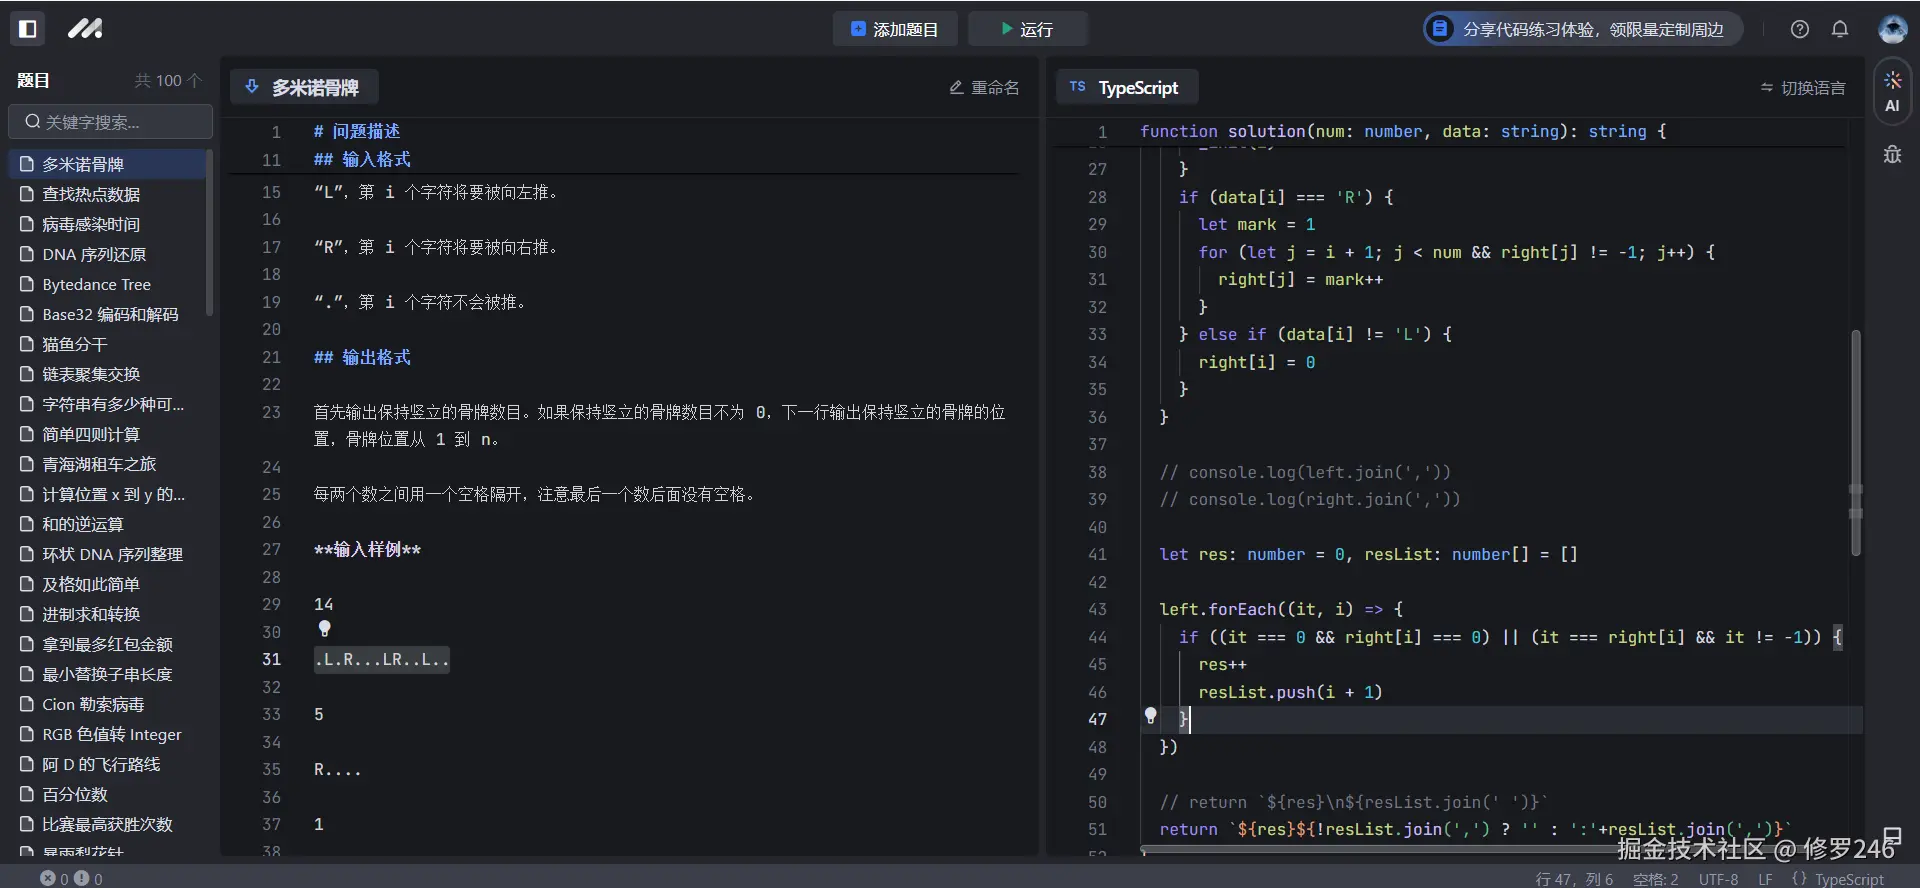Click the bug debug icon in right sidebar

1892,155
